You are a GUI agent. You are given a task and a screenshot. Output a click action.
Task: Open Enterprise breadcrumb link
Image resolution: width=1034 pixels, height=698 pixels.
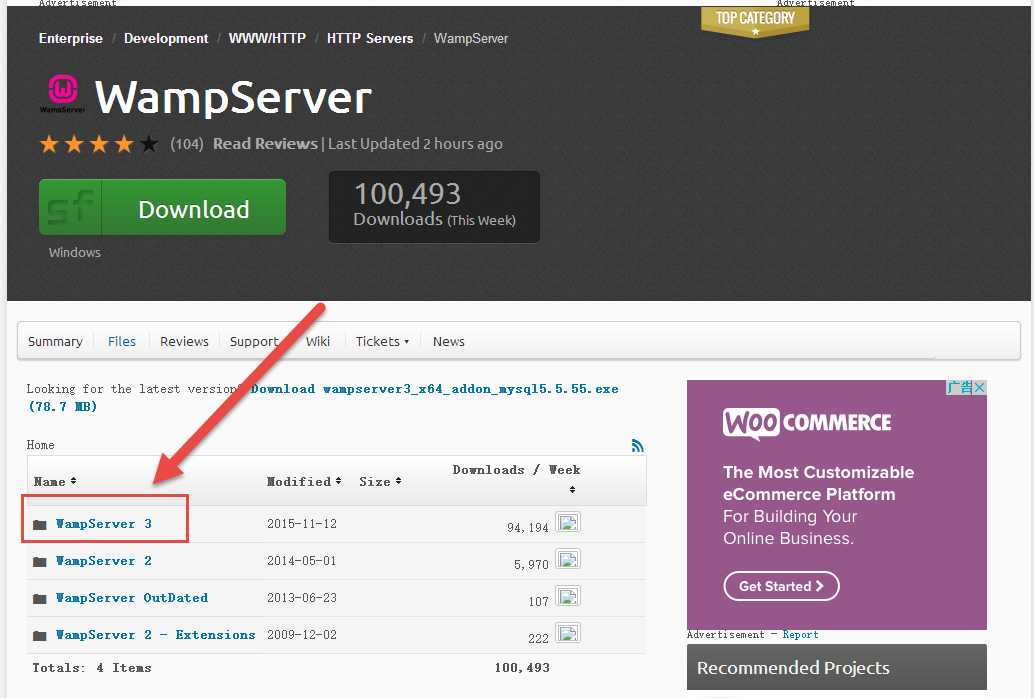click(x=71, y=38)
